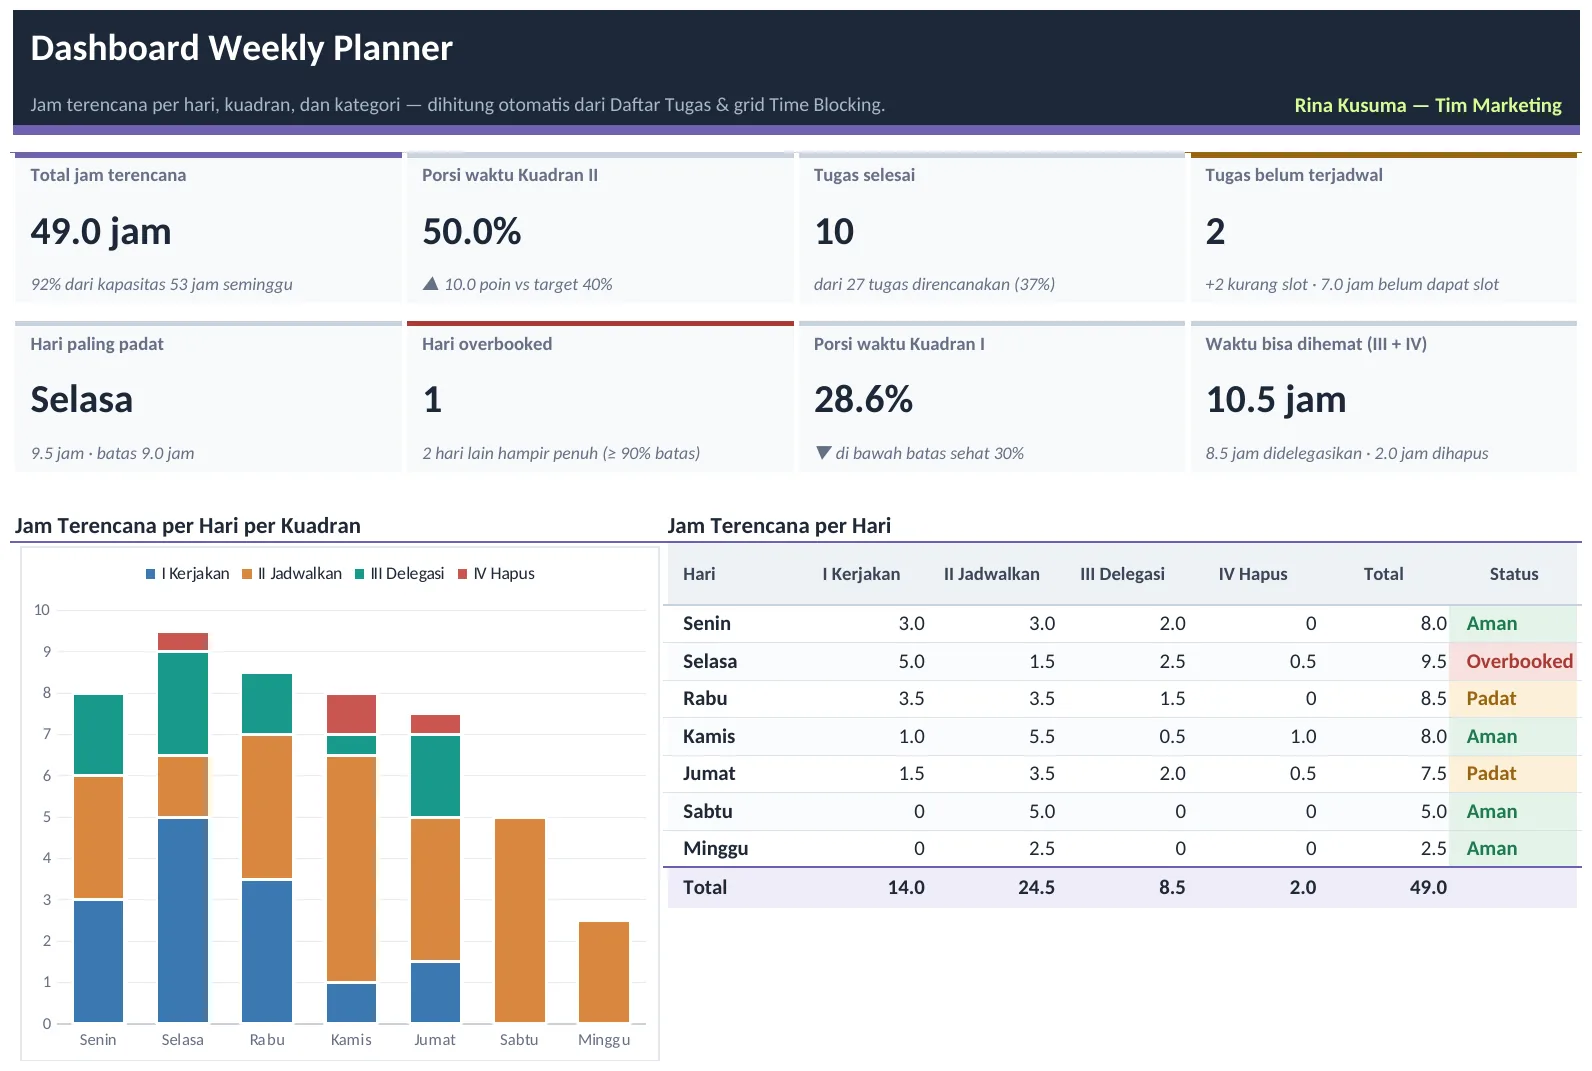Click the "Kamis" label on the chart axis
The width and height of the screenshot is (1592, 1071).
351,1040
